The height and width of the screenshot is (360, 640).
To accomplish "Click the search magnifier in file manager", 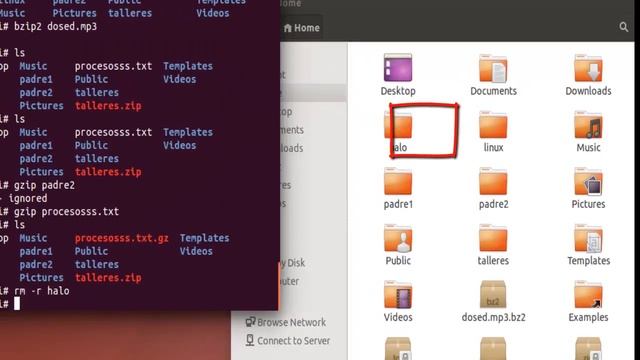I will click(623, 27).
